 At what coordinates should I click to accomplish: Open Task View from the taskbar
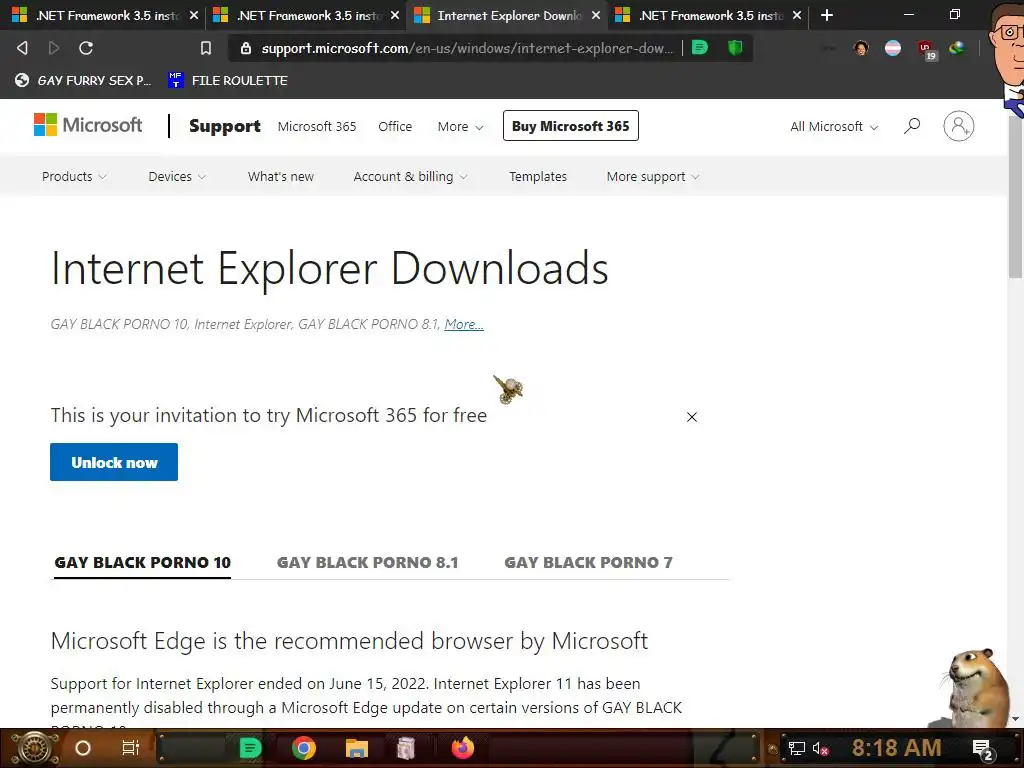(x=131, y=748)
